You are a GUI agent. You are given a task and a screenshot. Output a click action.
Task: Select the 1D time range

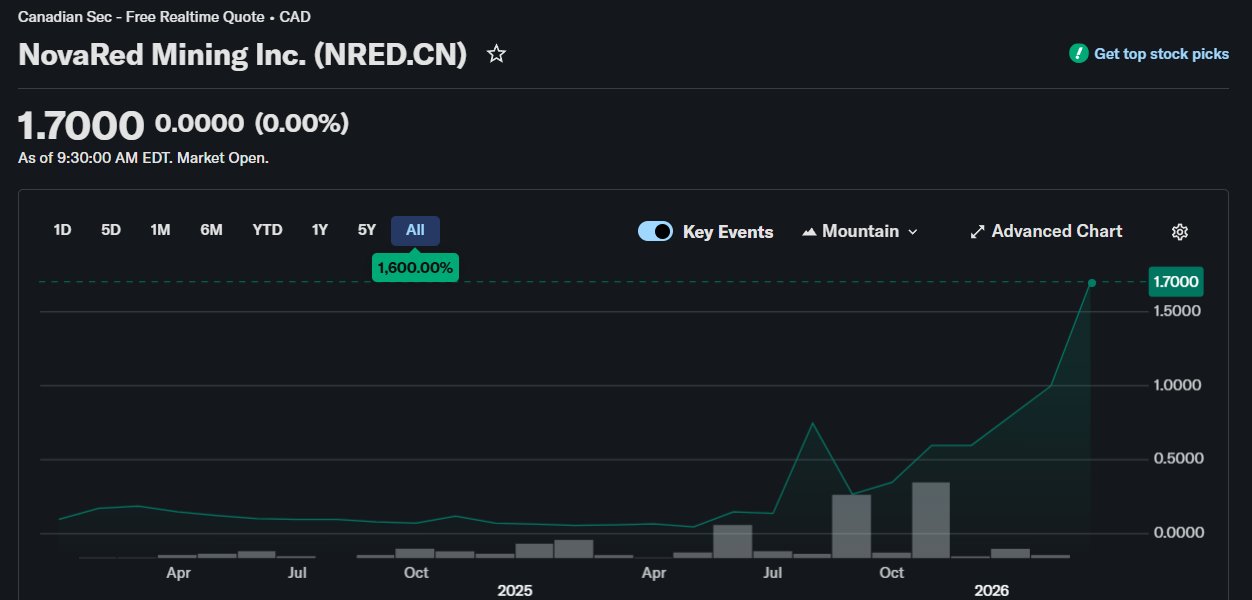tap(62, 230)
